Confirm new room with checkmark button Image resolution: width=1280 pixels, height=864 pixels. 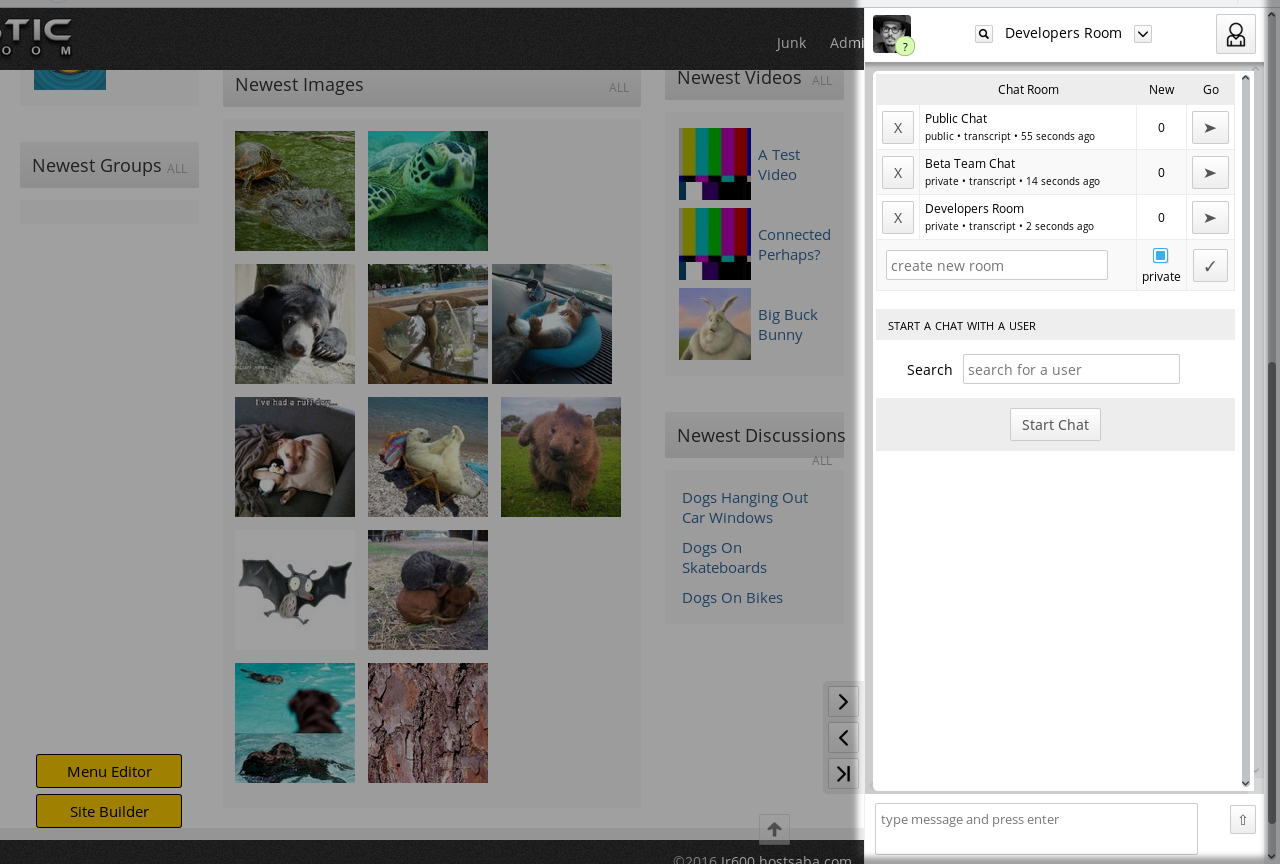[x=1210, y=266]
